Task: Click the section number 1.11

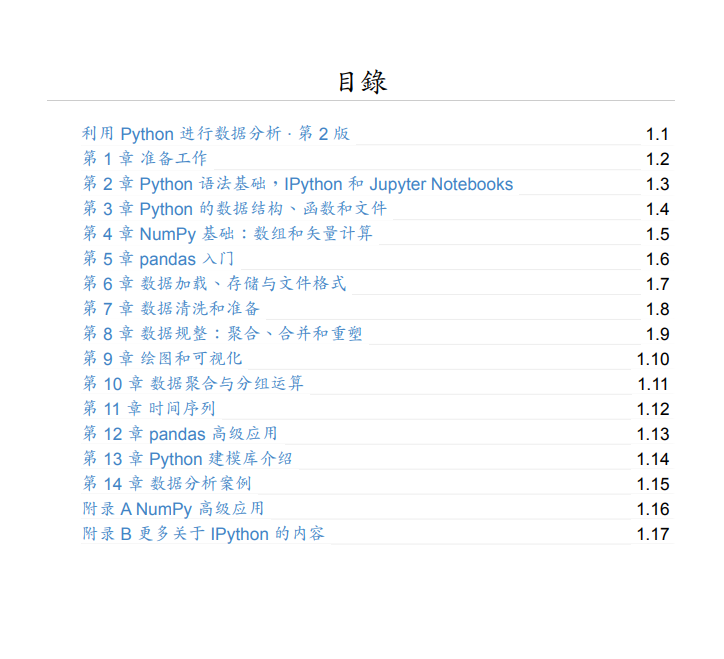Action: click(653, 384)
